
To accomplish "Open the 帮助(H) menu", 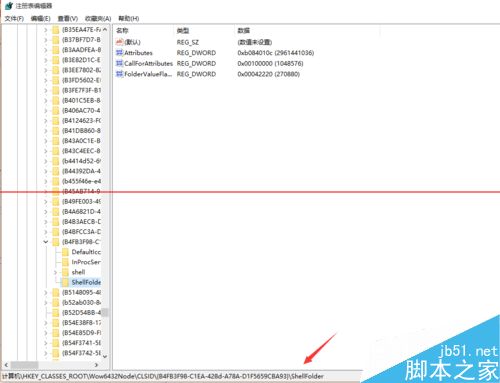I will click(129, 18).
